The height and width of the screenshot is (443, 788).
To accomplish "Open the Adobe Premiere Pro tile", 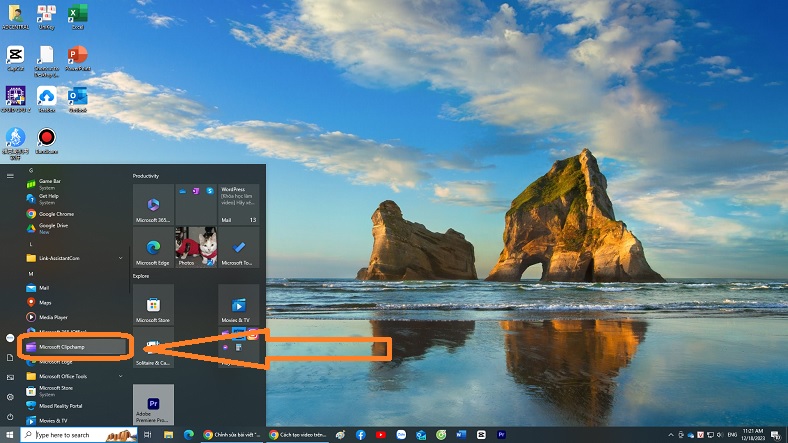I will coord(153,405).
